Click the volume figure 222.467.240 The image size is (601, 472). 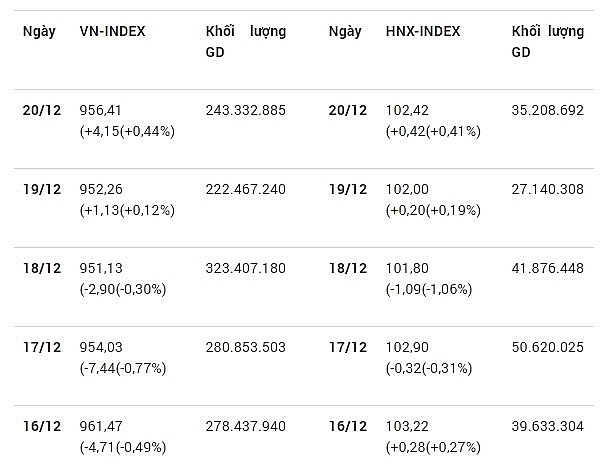tap(245, 189)
